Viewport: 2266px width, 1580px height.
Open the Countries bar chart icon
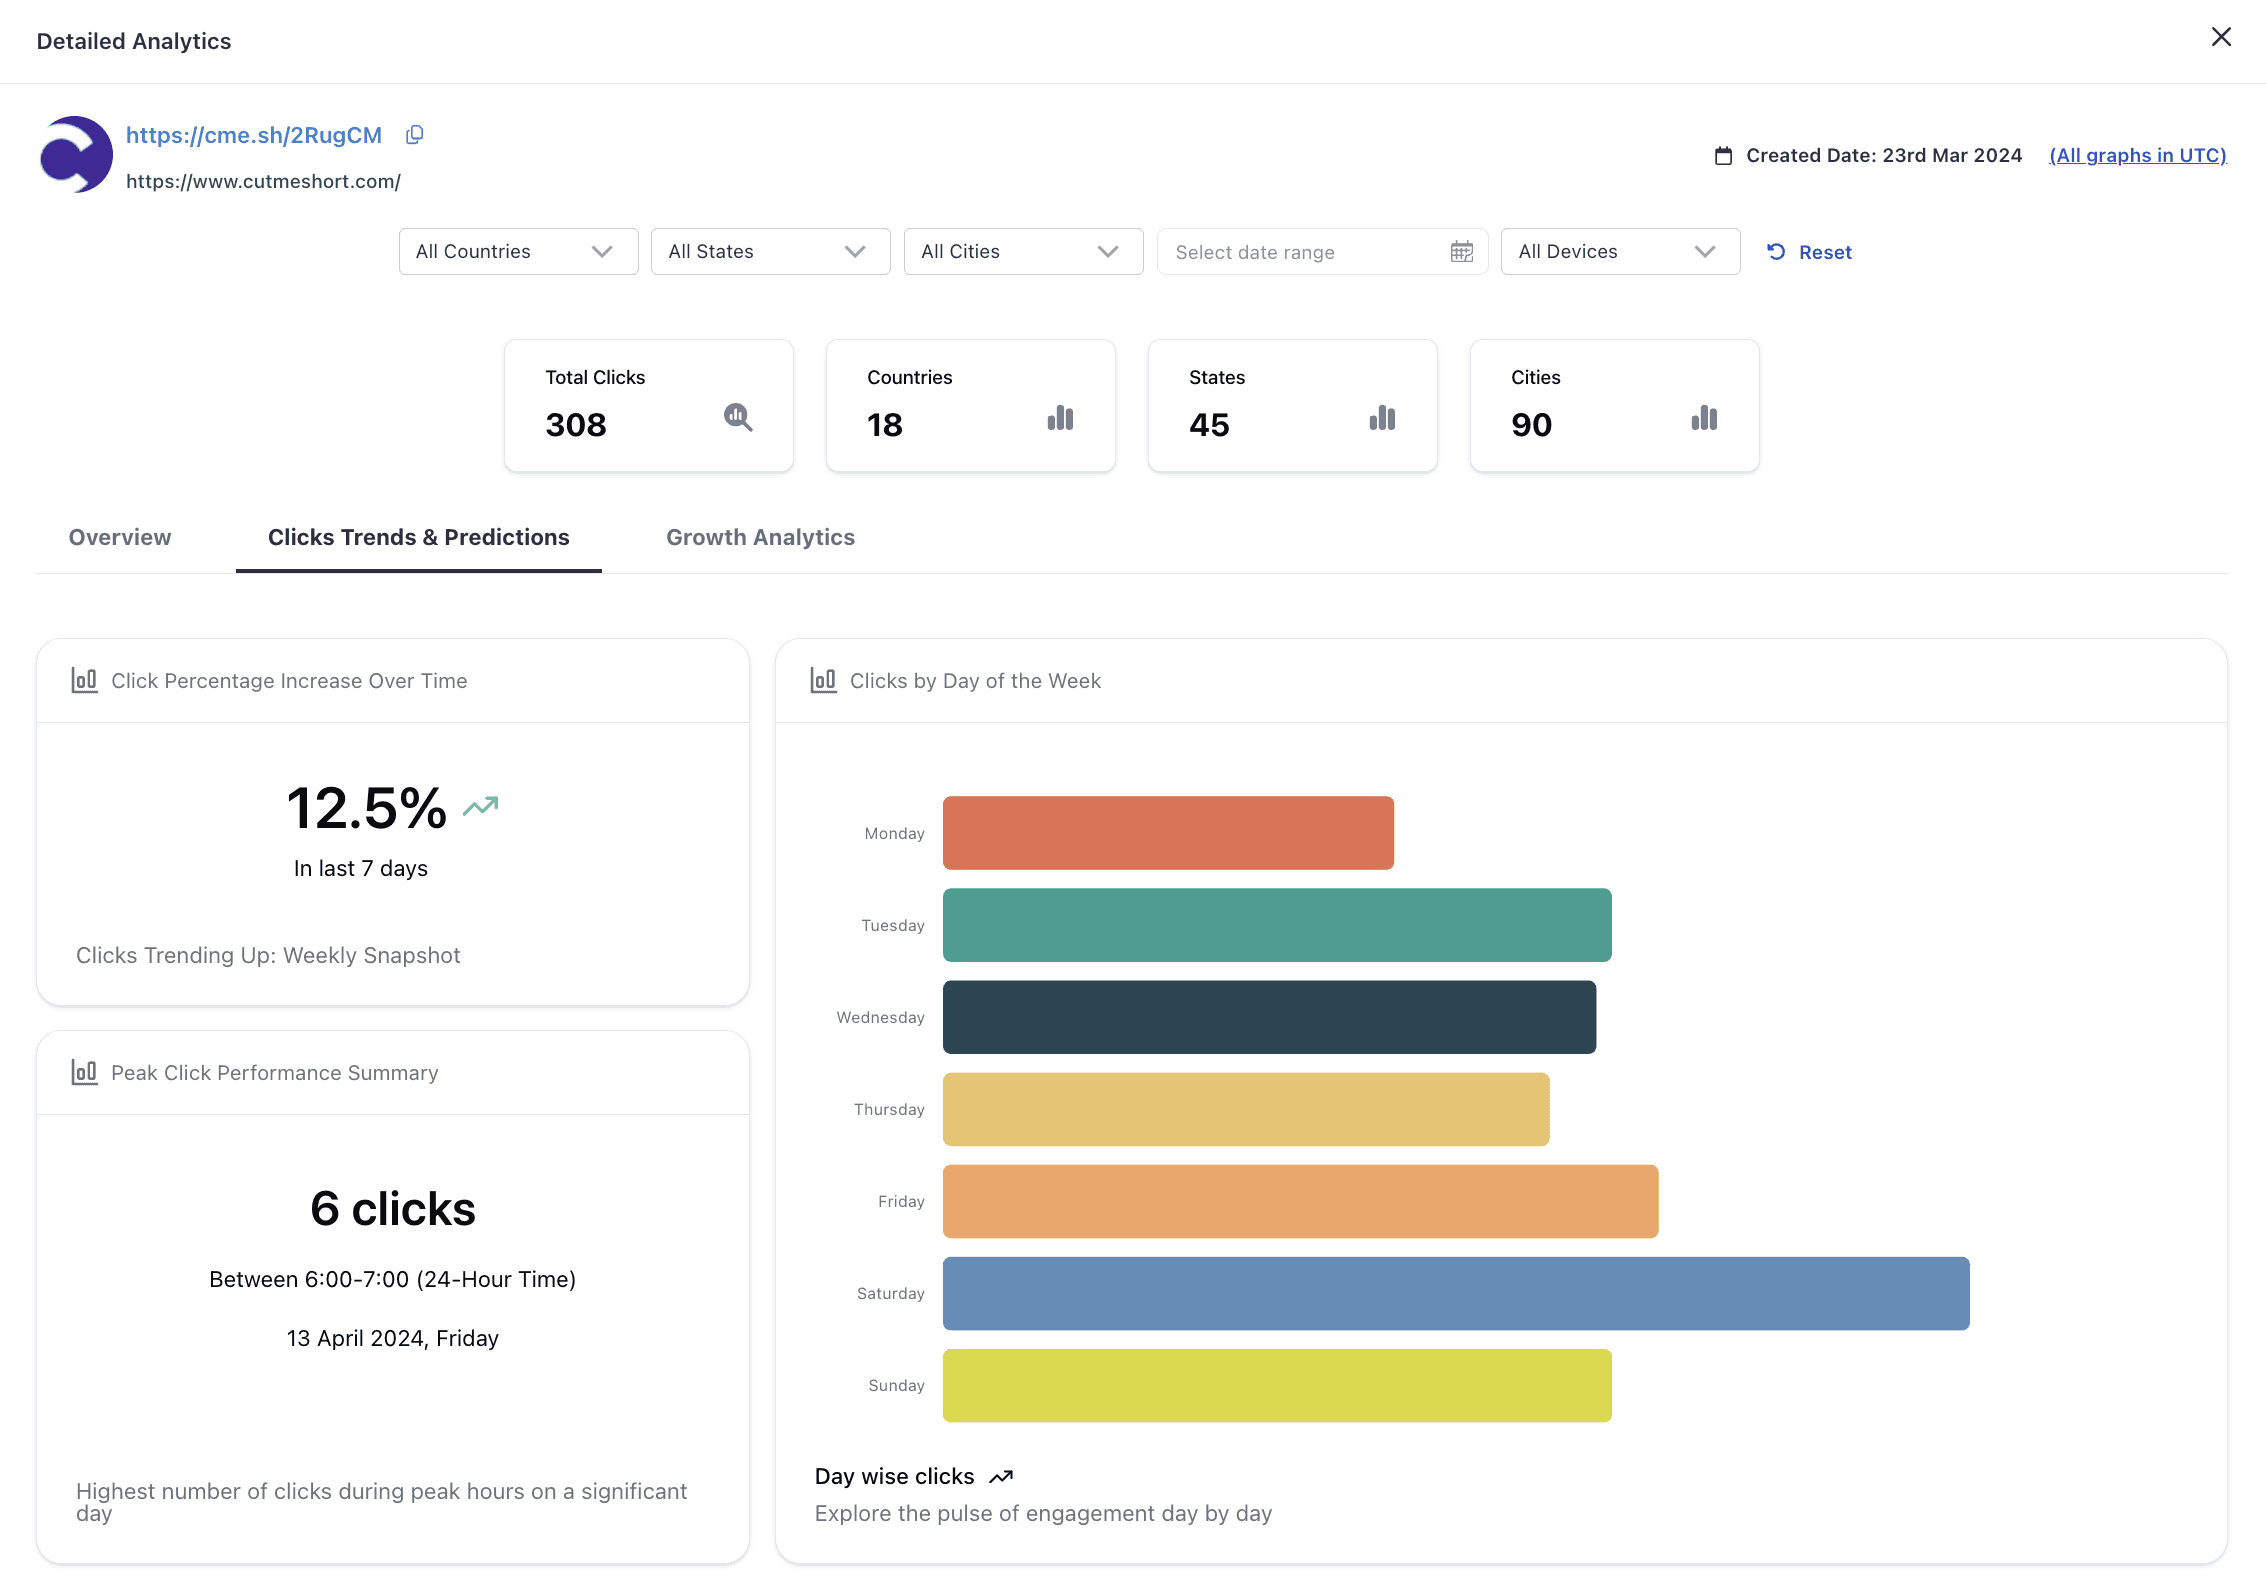(1060, 418)
